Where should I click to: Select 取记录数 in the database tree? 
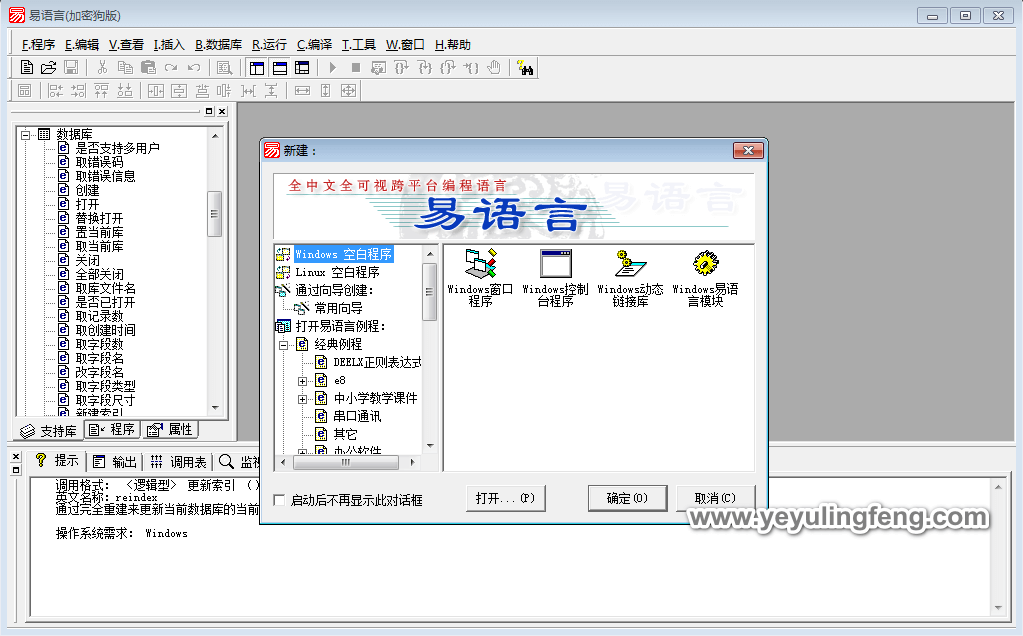99,316
